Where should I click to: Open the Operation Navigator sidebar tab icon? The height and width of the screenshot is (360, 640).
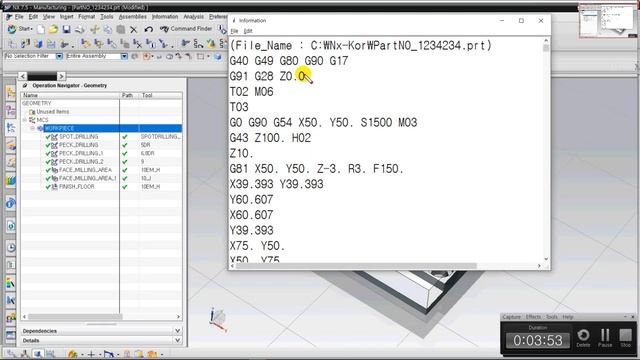[11, 128]
